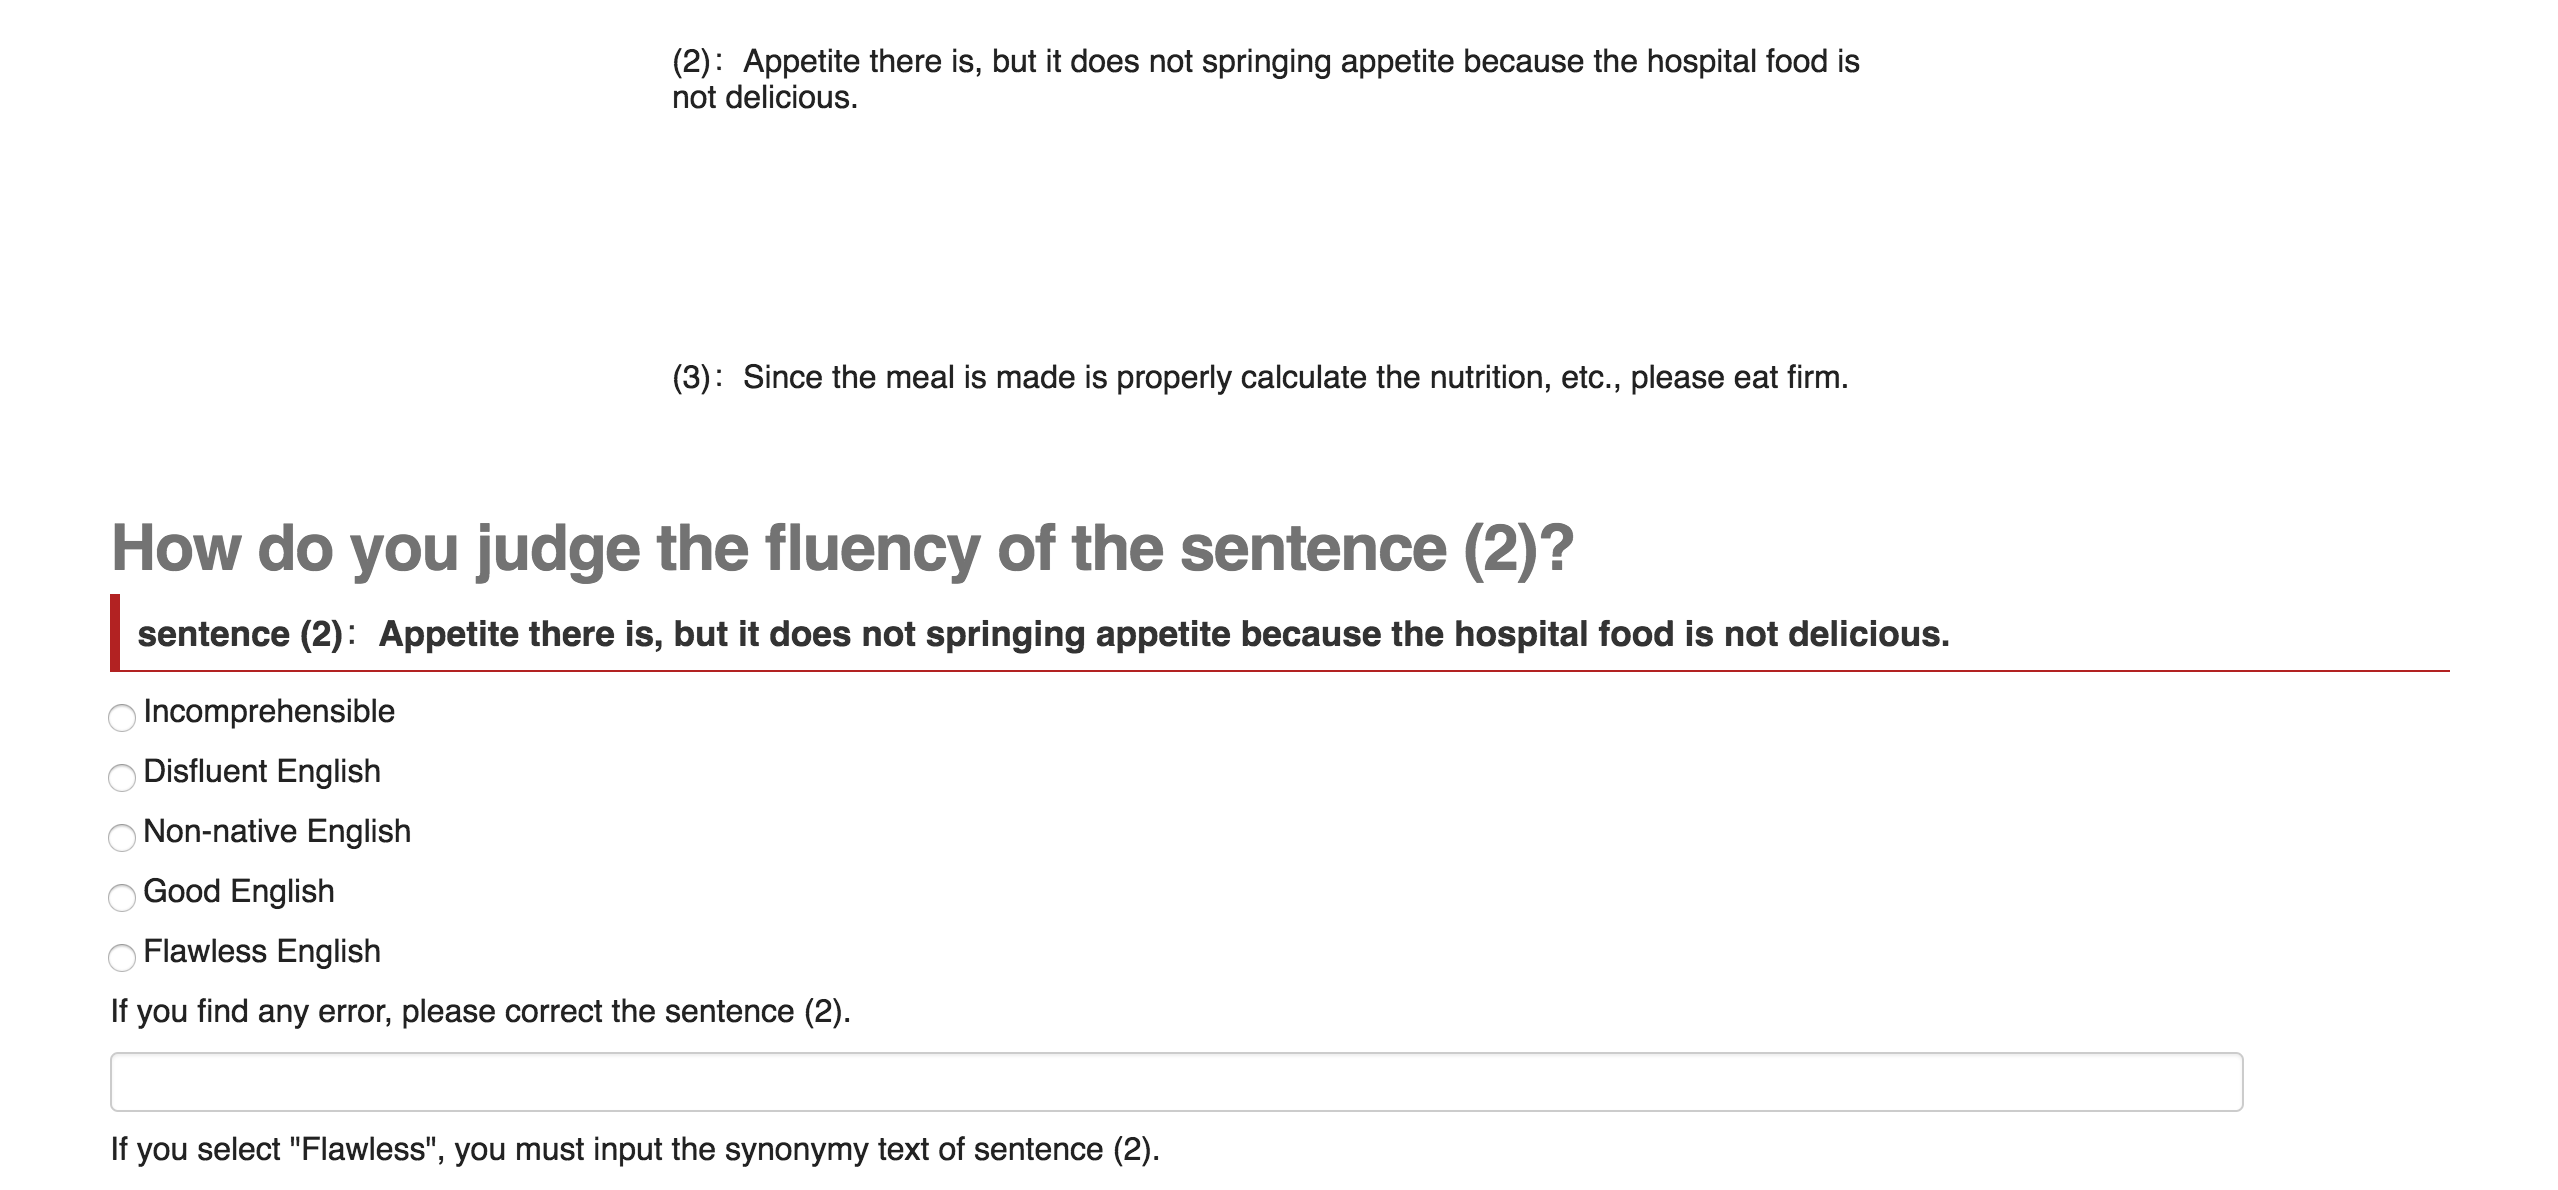This screenshot has width=2558, height=1190.
Task: Click the "If you select Flawless" instruction
Action: coord(635,1149)
